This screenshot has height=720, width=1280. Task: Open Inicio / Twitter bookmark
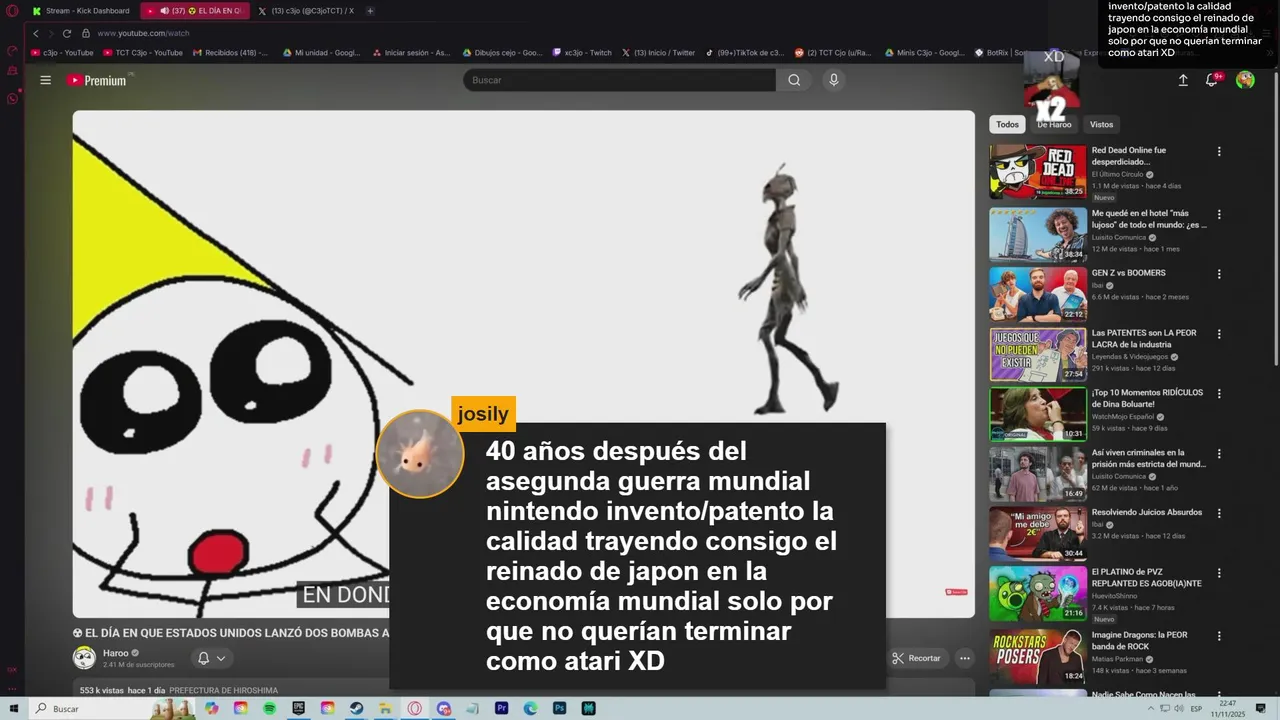[658, 53]
